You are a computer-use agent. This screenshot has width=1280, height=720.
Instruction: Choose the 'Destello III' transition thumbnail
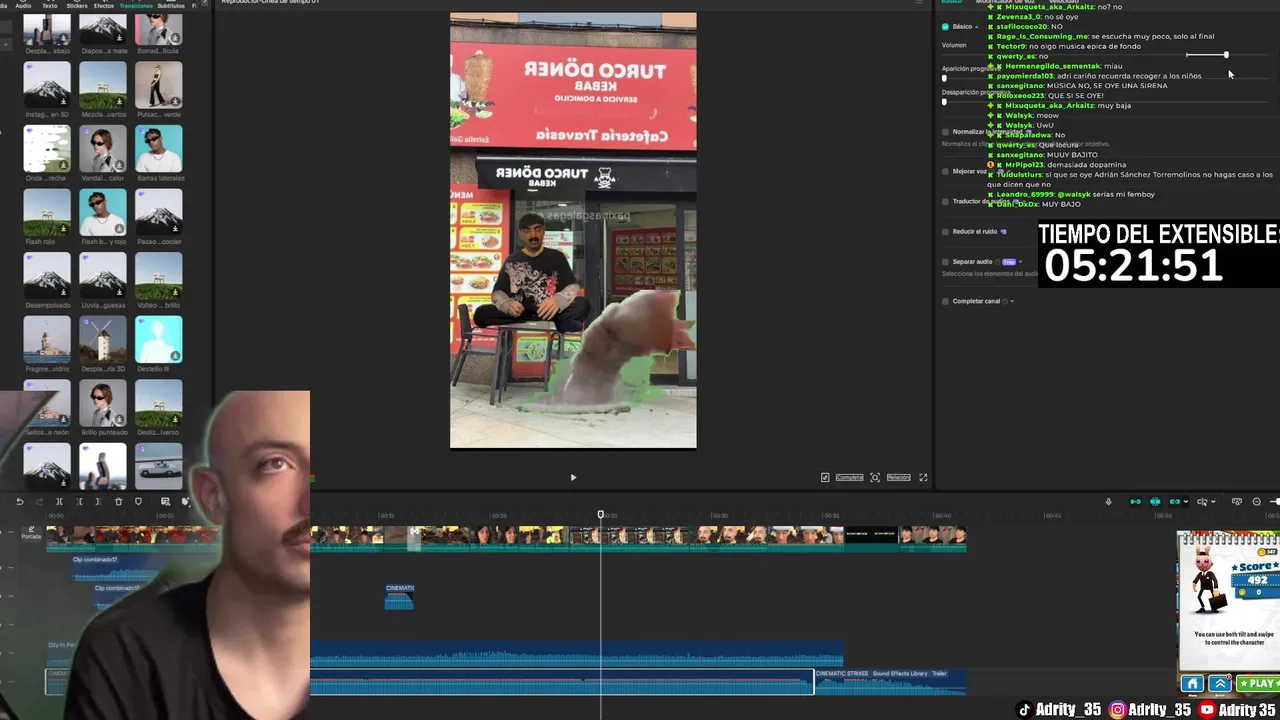pyautogui.click(x=159, y=339)
